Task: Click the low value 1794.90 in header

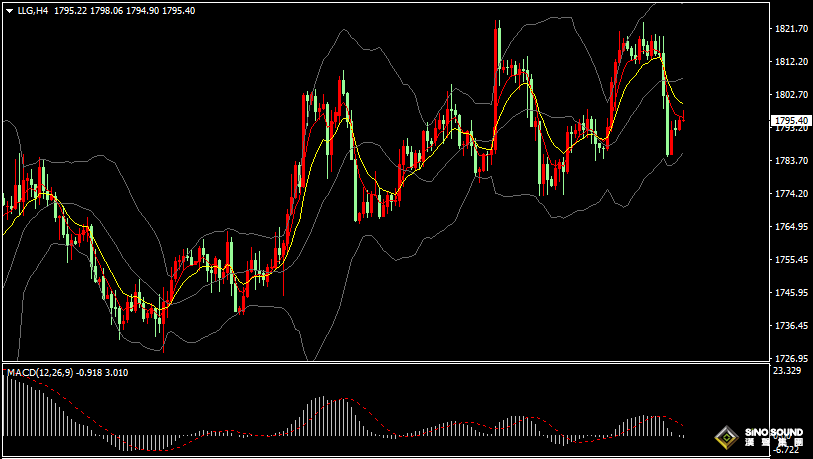Action: 143,10
